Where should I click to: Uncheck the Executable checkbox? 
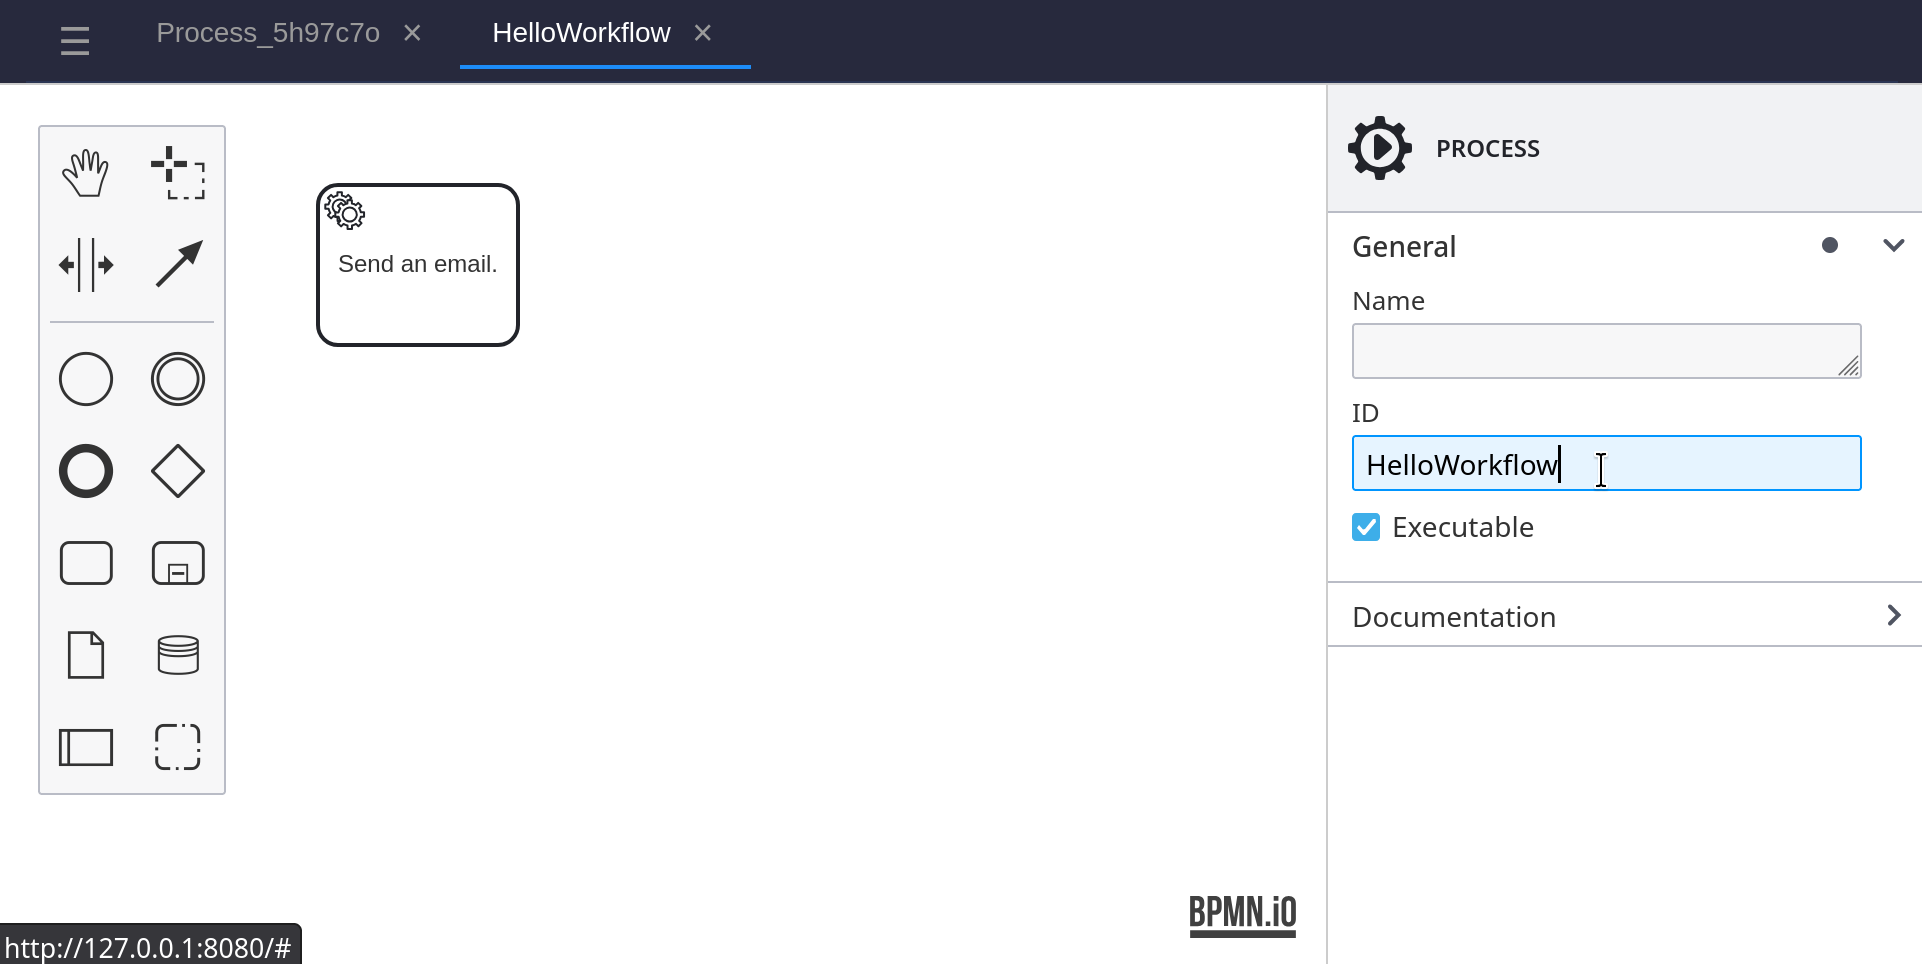click(x=1366, y=527)
